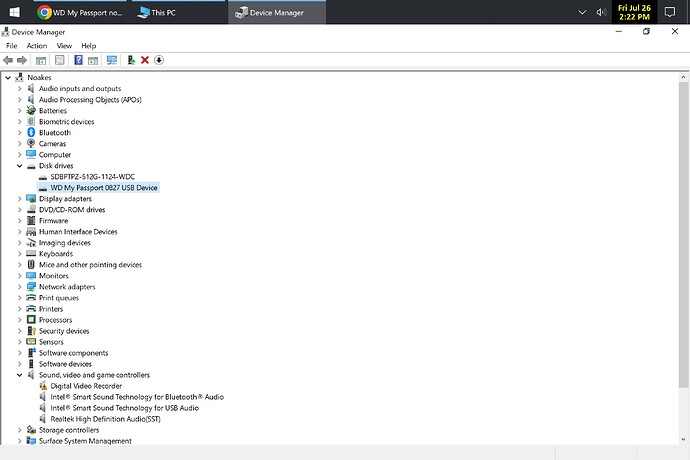
Task: Open the notification center icon
Action: coord(670,12)
